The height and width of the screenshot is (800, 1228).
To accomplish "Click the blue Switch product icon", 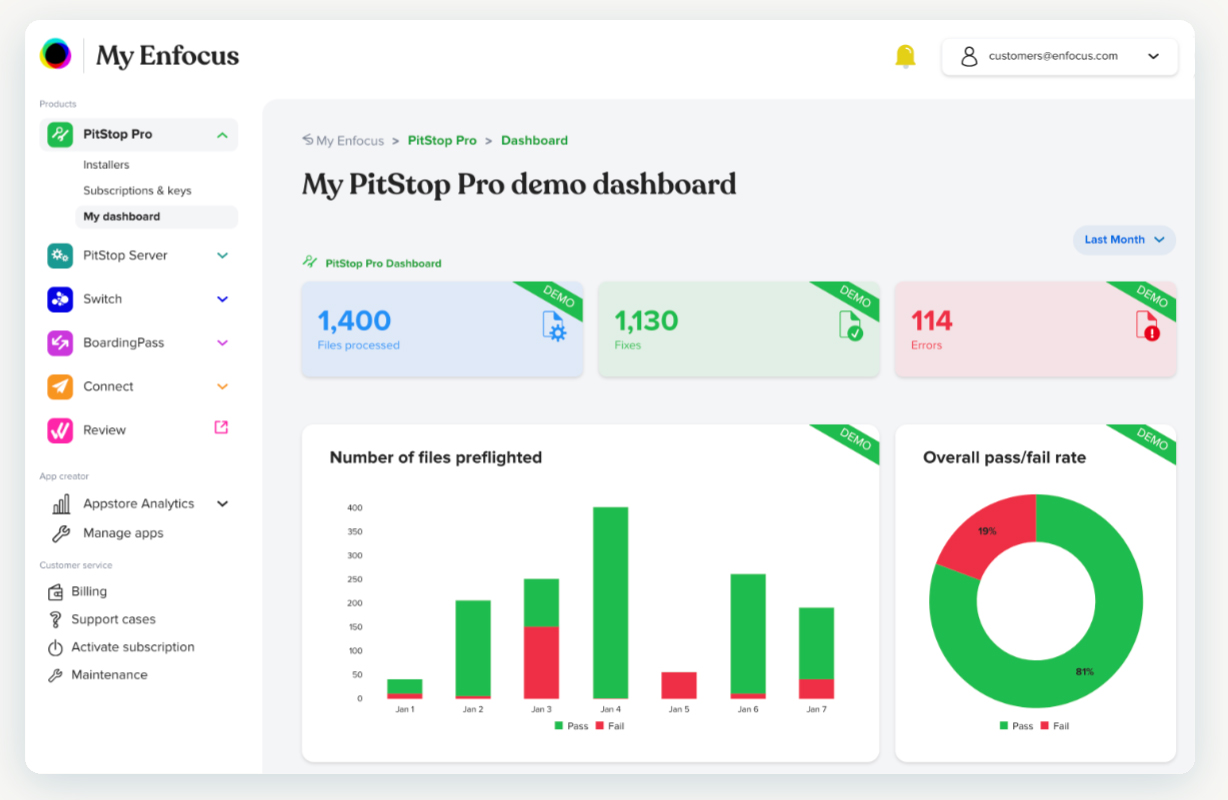I will click(x=60, y=299).
